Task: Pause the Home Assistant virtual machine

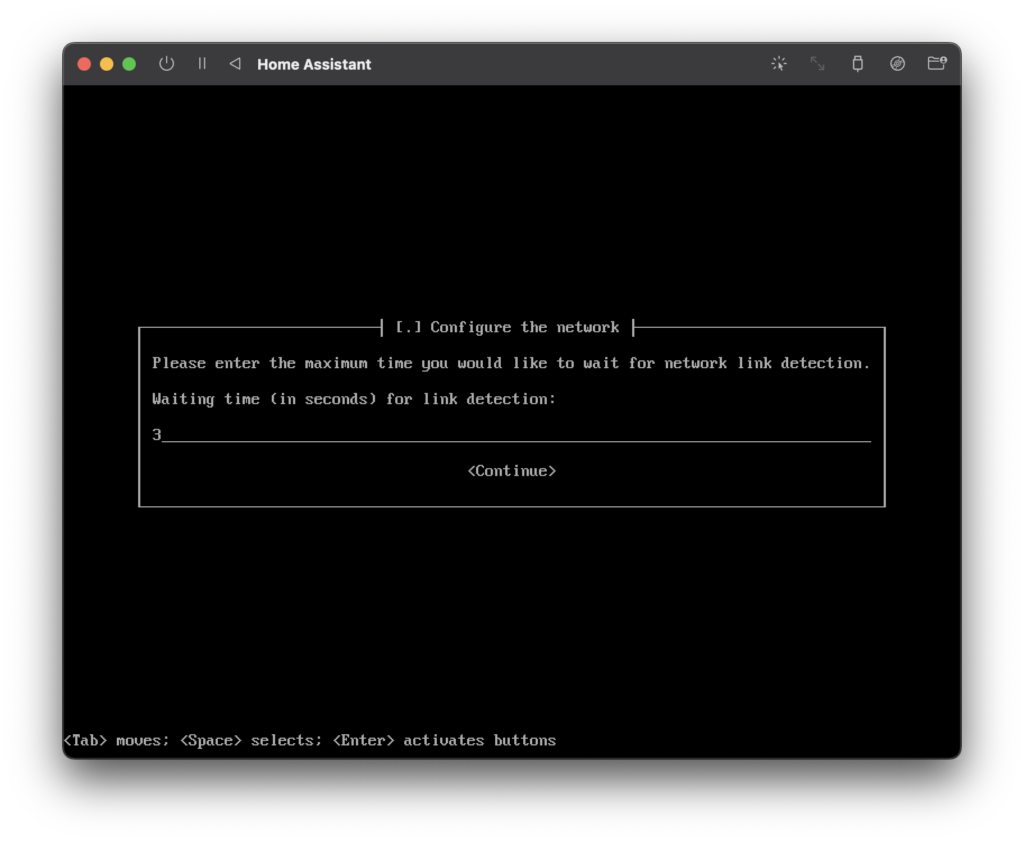Action: click(202, 63)
